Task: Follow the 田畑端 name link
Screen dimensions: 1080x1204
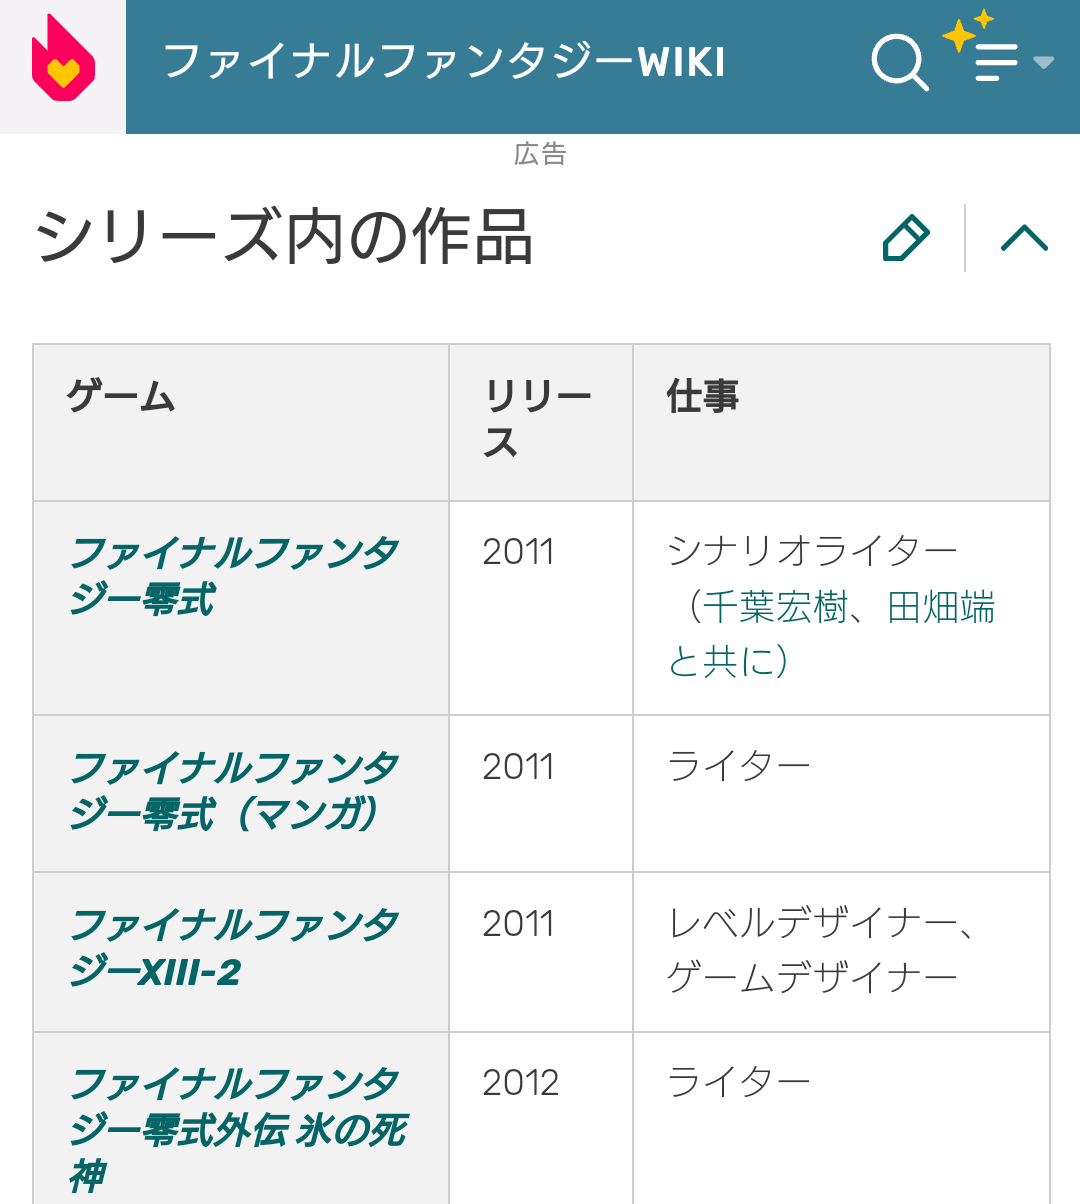Action: [941, 607]
